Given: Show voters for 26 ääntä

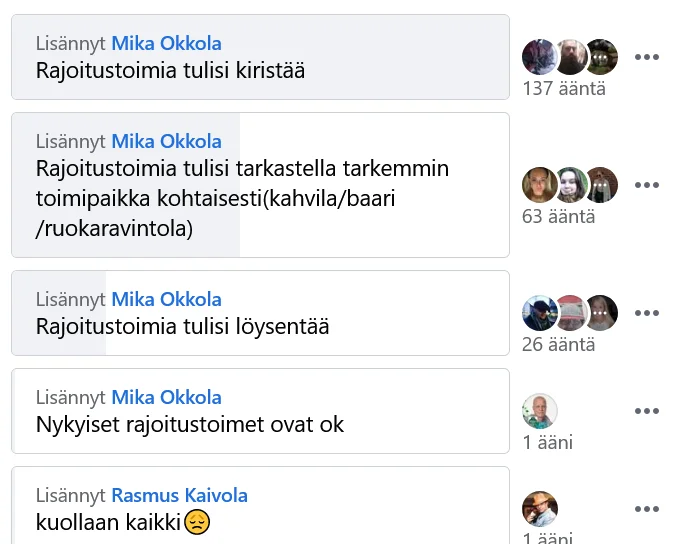Looking at the screenshot, I should click(559, 344).
